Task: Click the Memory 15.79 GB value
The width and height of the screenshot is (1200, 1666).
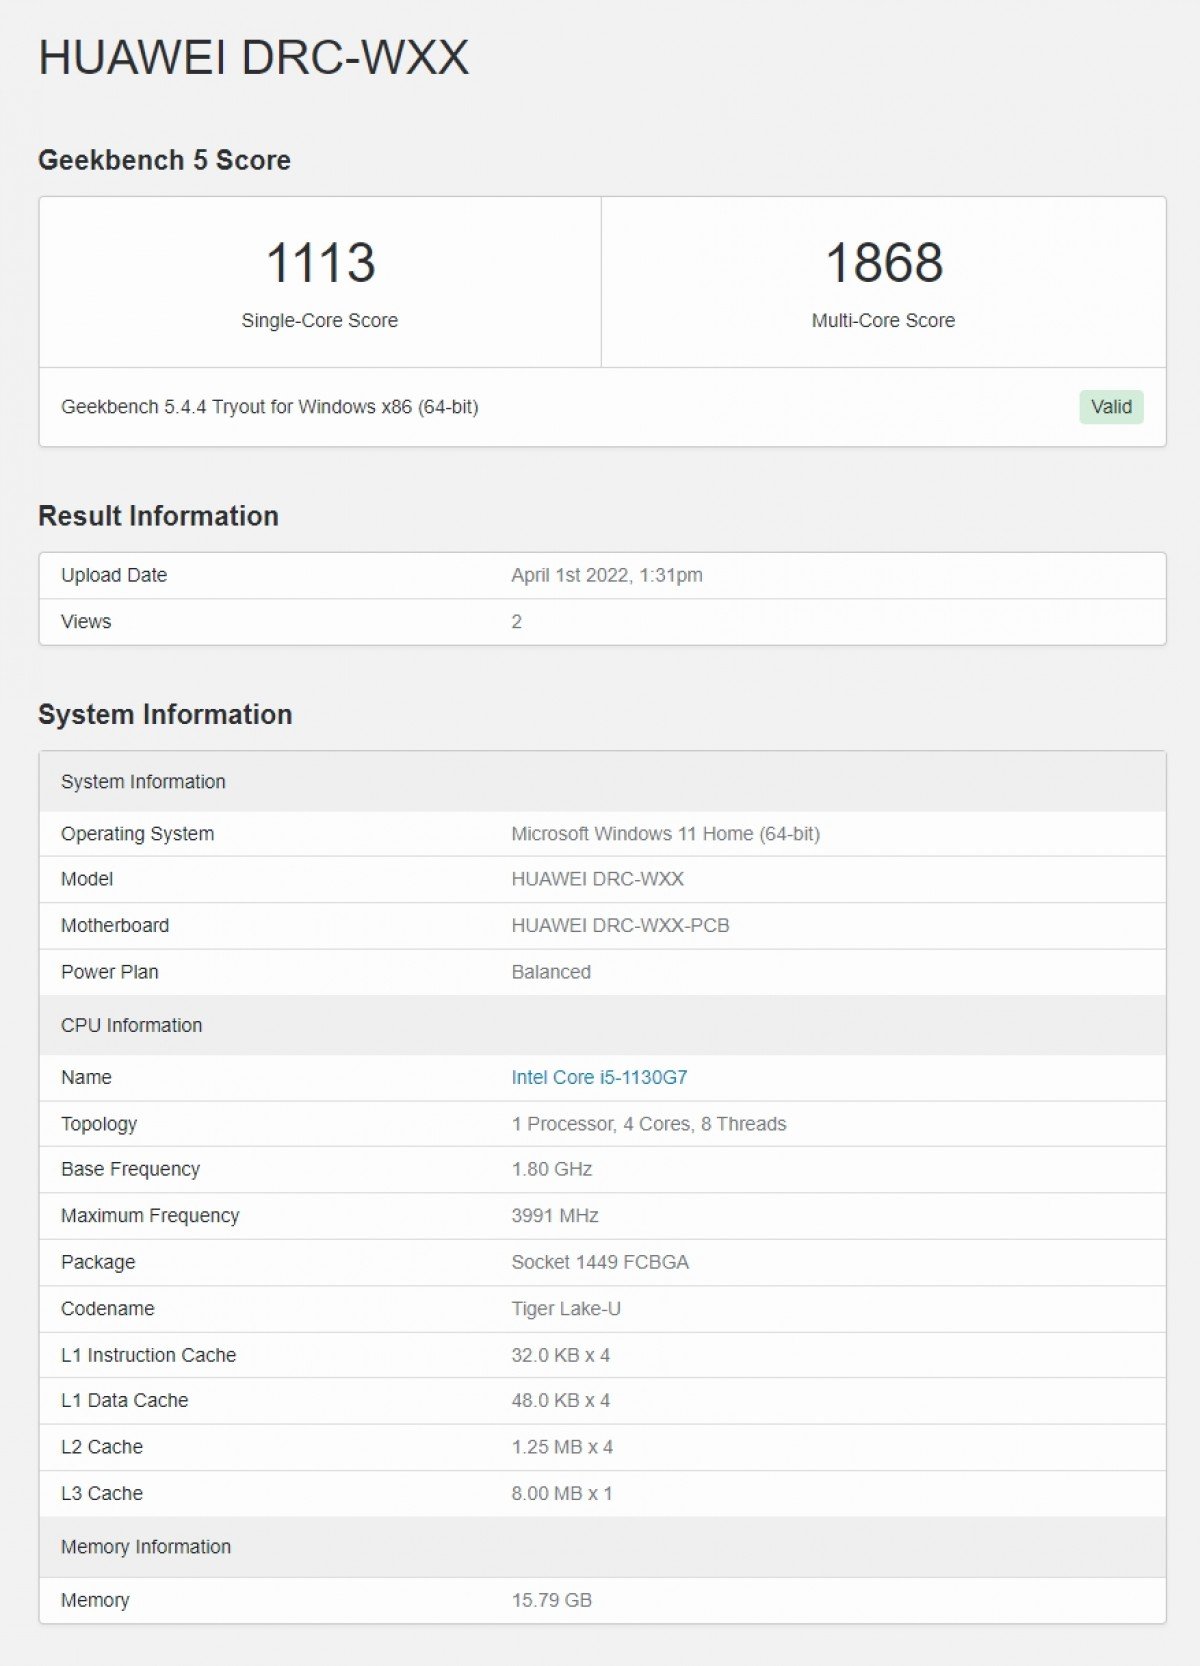Action: pyautogui.click(x=552, y=1600)
